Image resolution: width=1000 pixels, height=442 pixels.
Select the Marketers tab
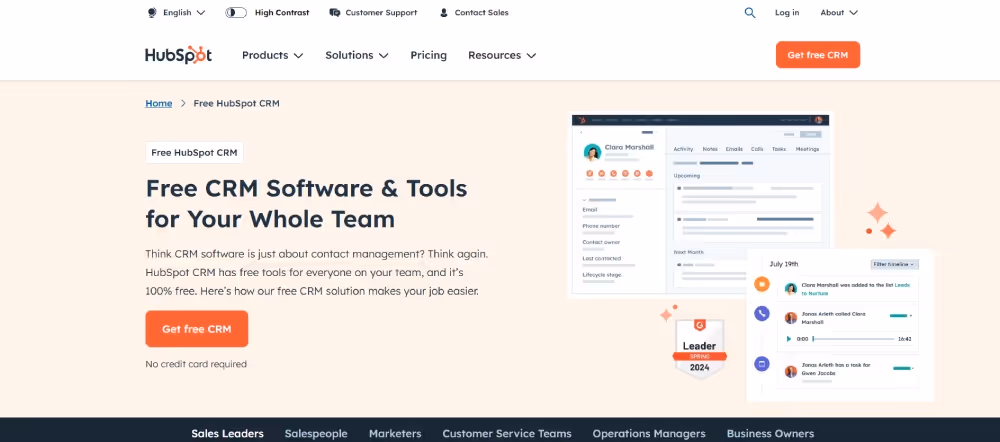coord(395,434)
